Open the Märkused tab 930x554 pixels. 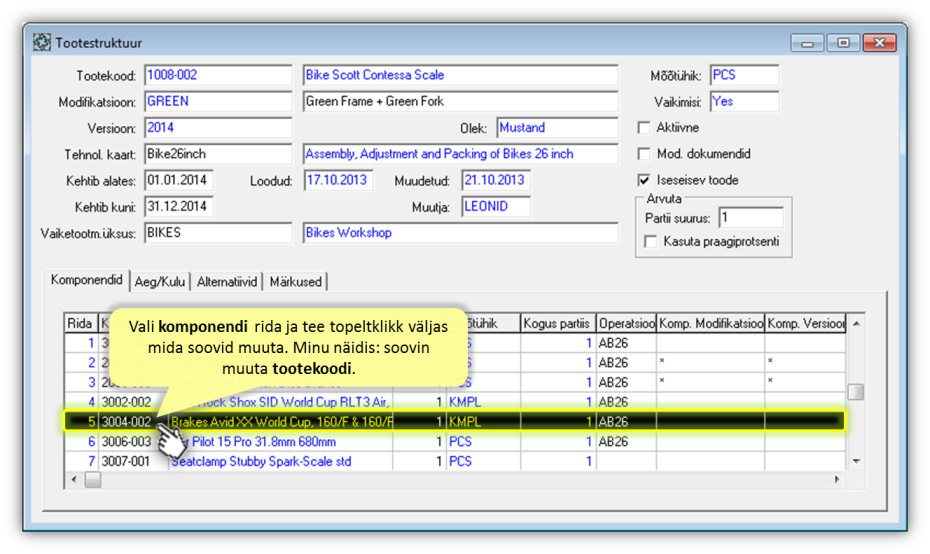295,282
